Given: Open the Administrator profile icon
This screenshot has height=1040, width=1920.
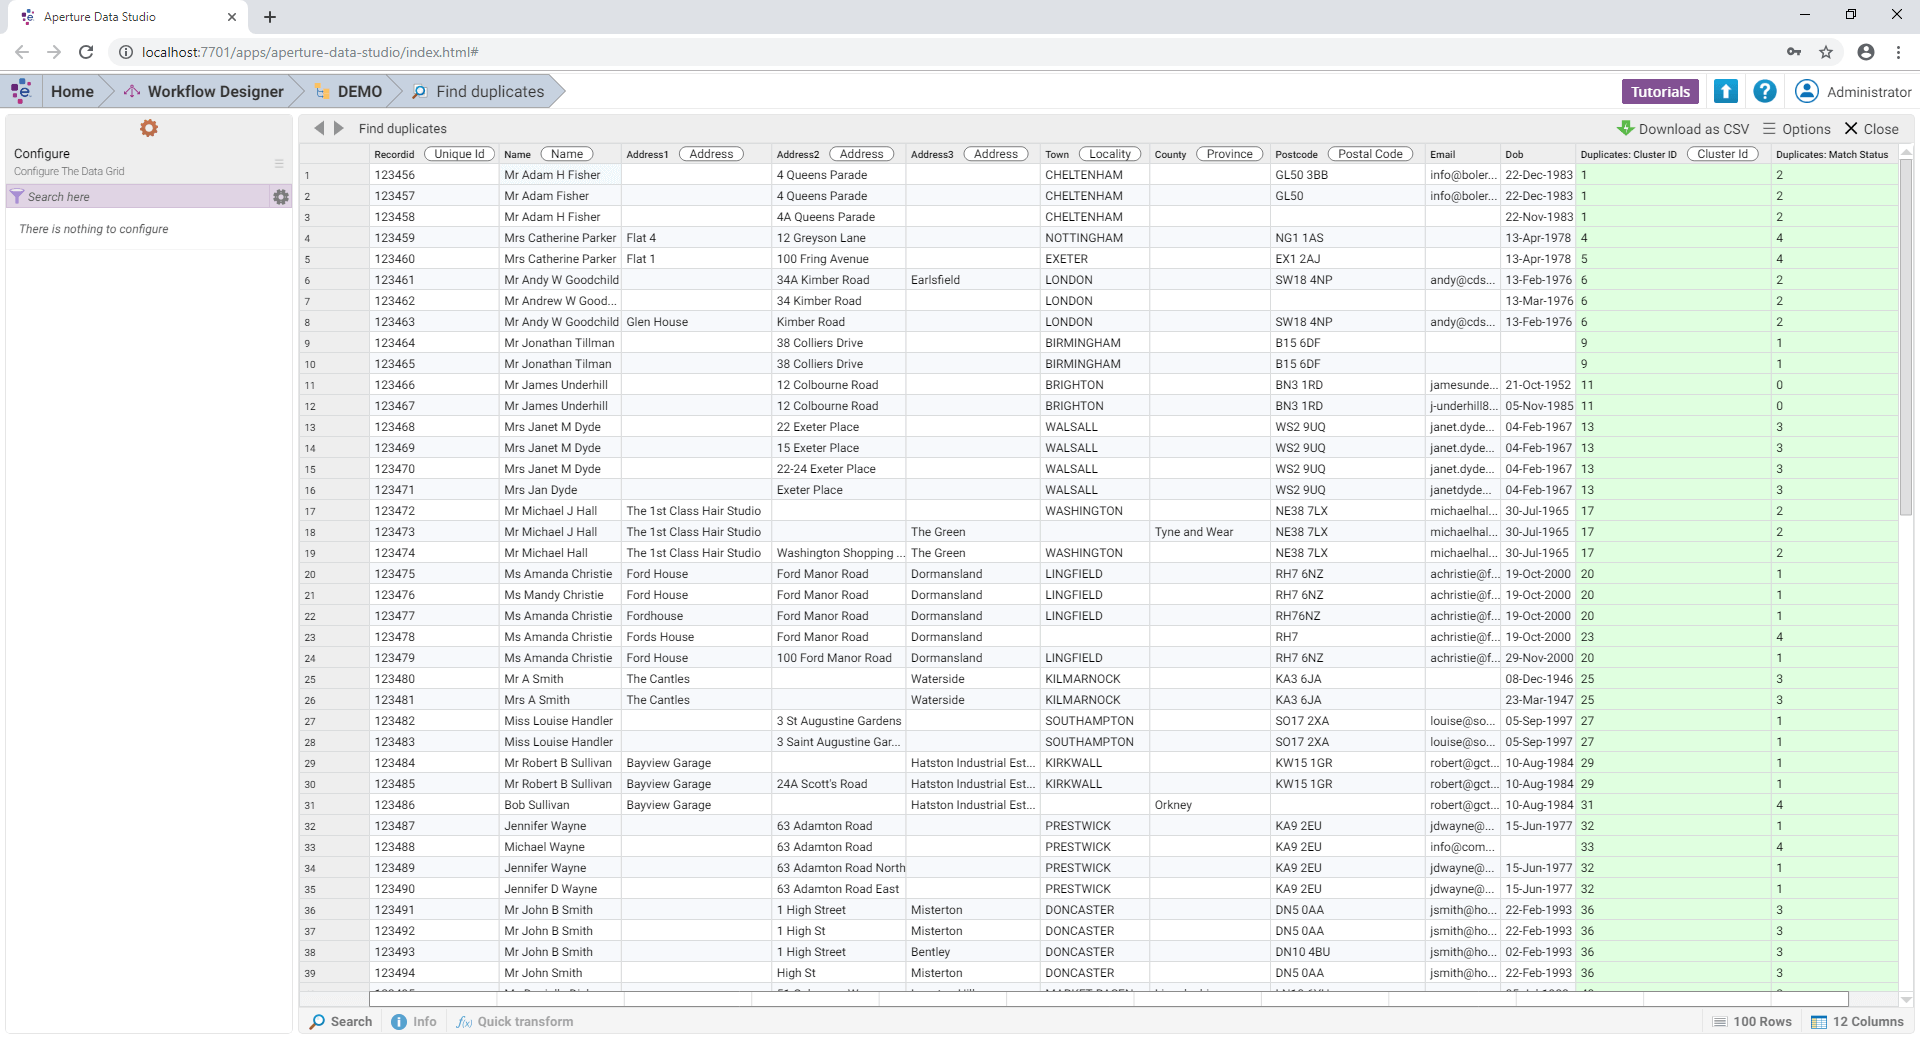Looking at the screenshot, I should tap(1806, 91).
